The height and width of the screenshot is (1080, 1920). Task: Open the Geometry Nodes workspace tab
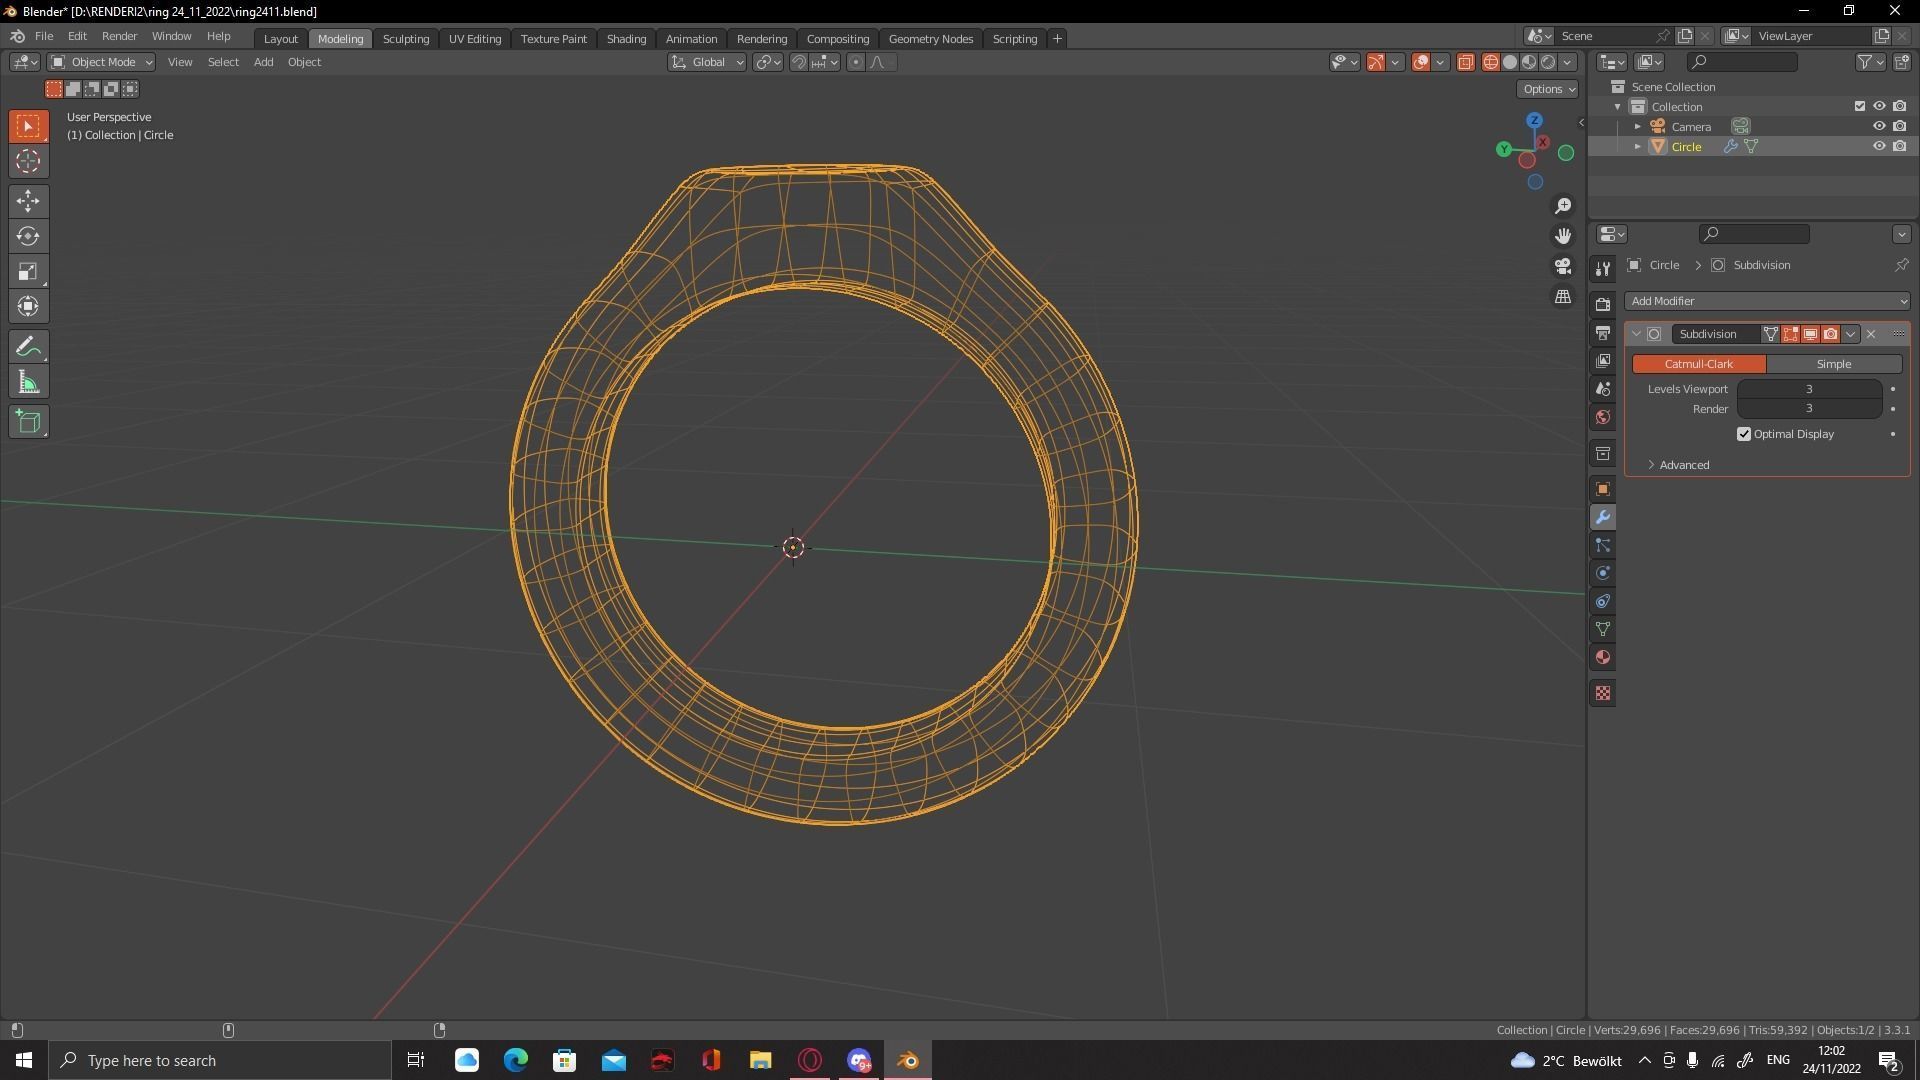pyautogui.click(x=930, y=38)
